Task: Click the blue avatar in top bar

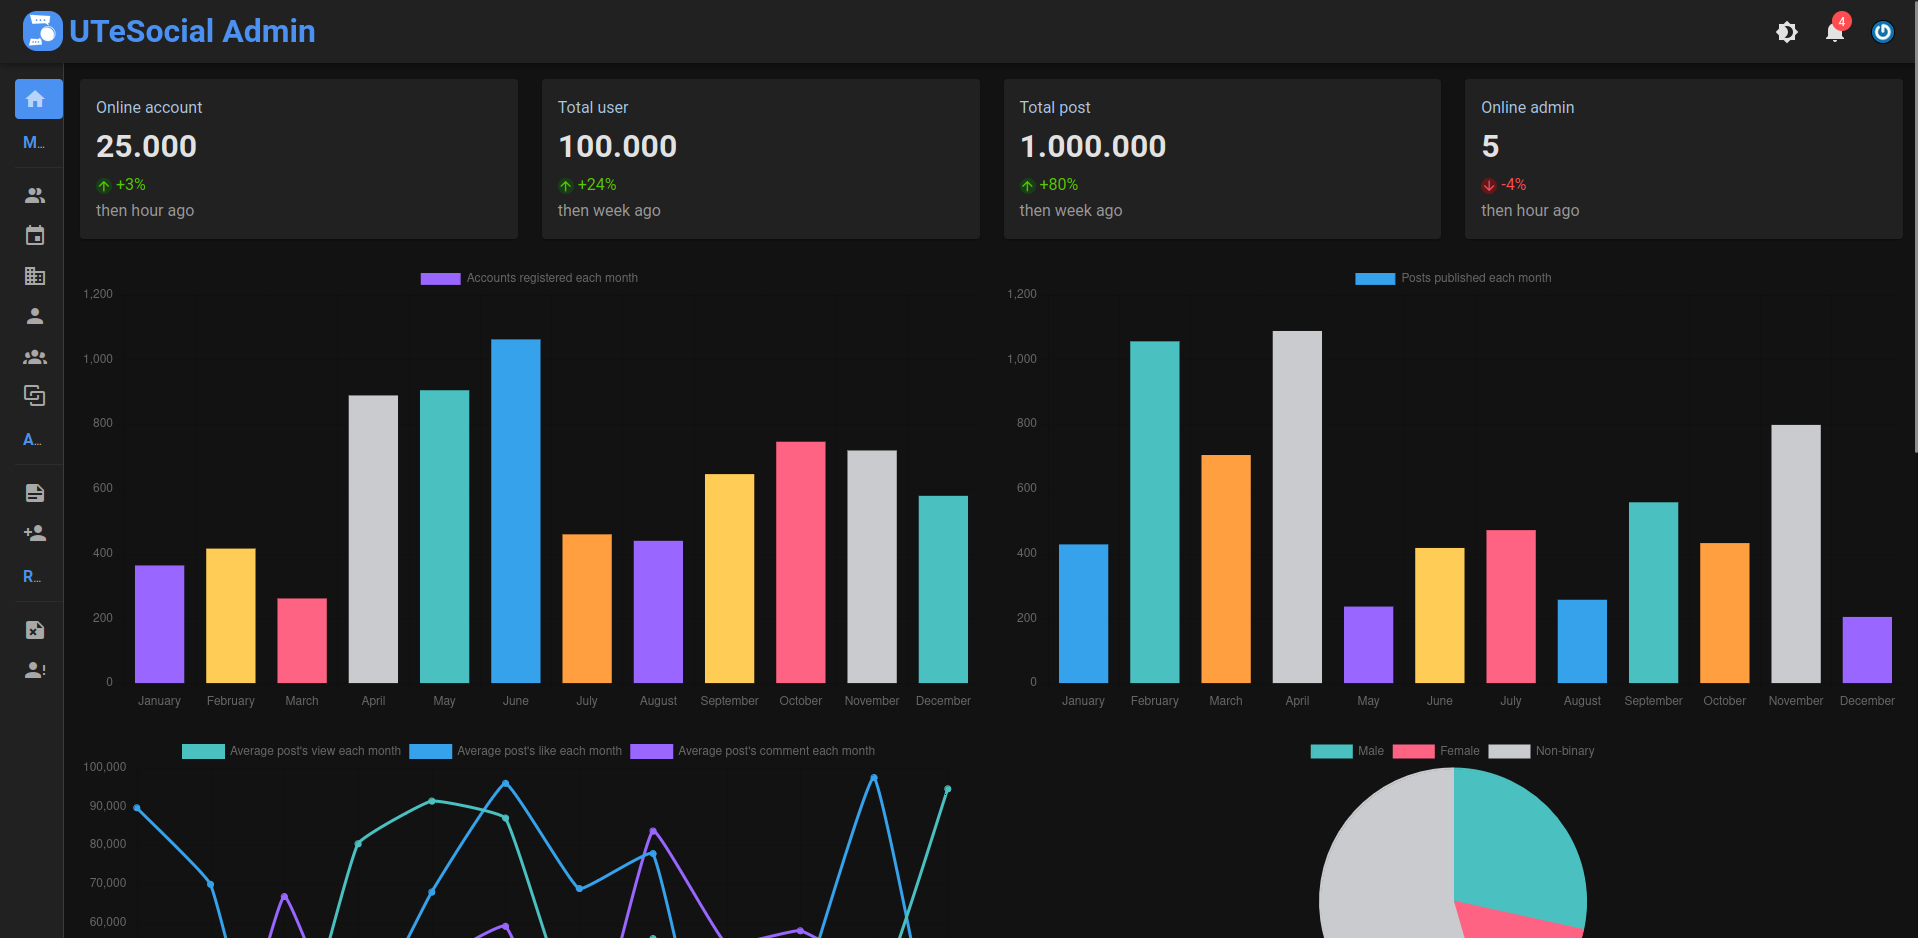Action: coord(1882,32)
